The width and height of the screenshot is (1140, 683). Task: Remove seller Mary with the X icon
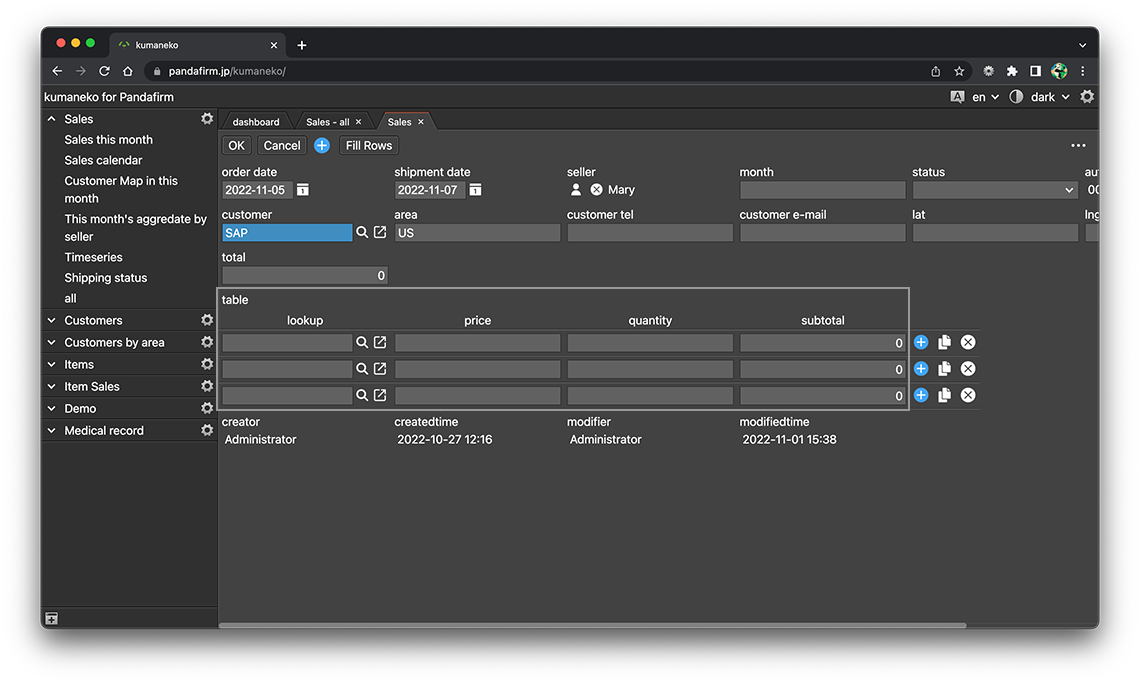(596, 190)
